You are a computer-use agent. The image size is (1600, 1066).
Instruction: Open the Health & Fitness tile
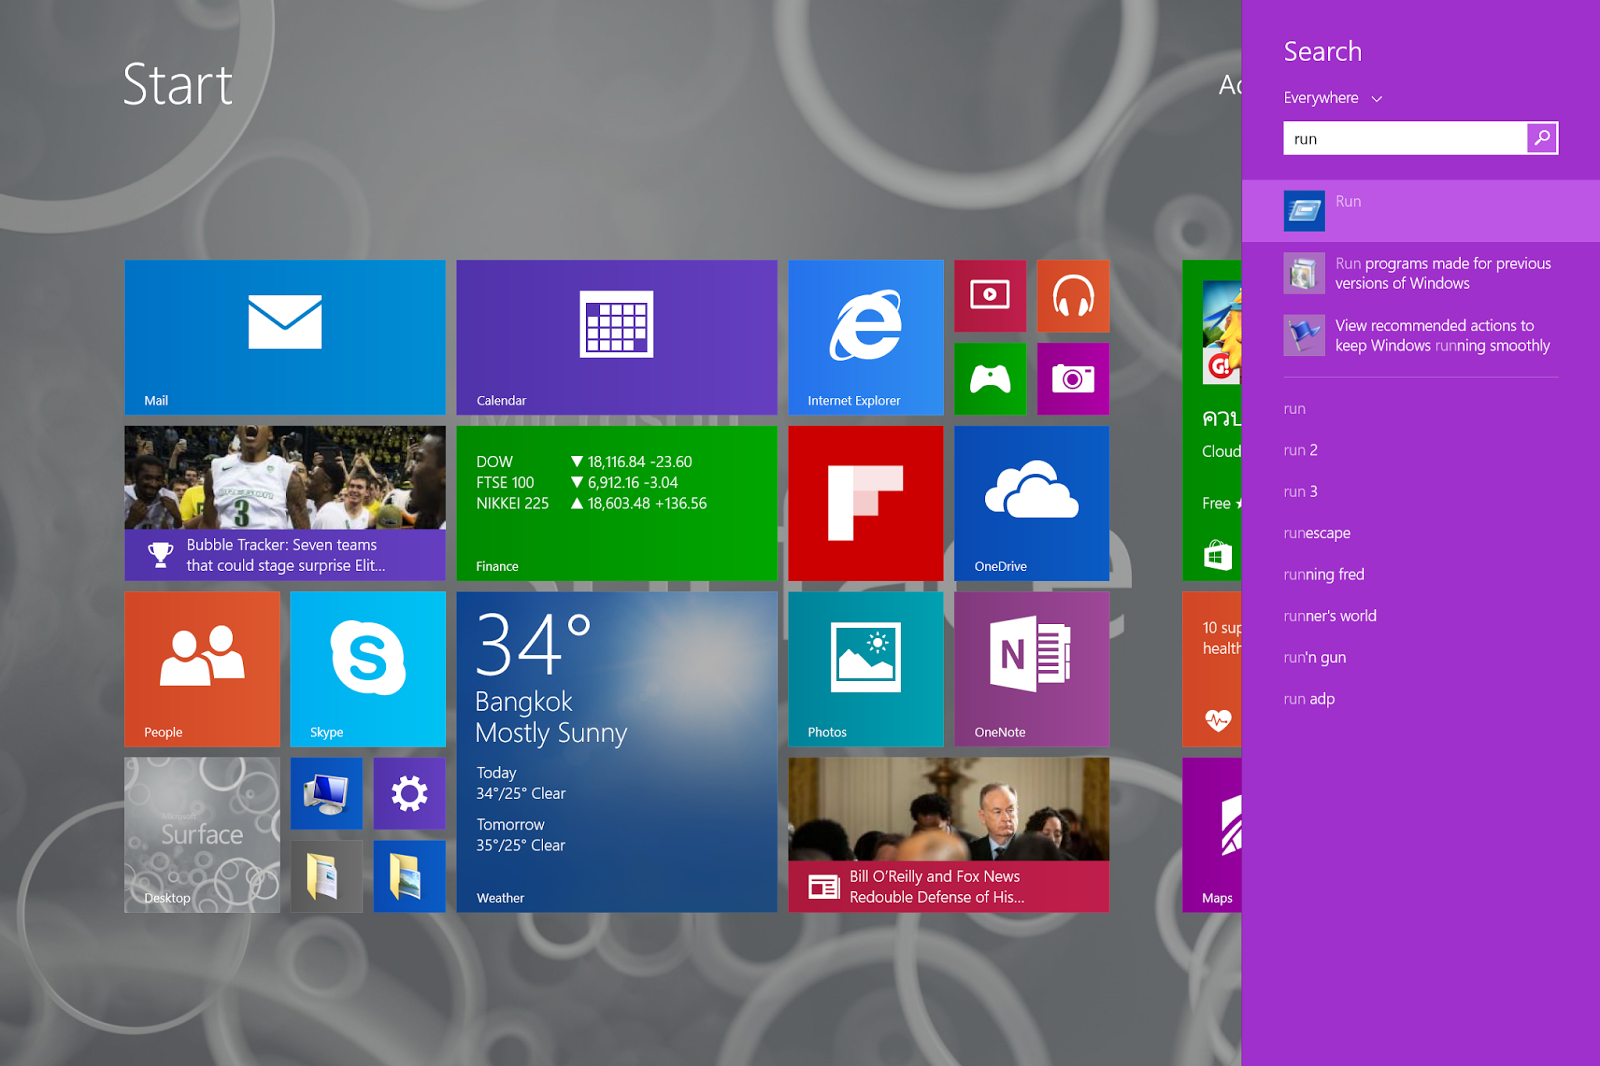pos(1212,669)
